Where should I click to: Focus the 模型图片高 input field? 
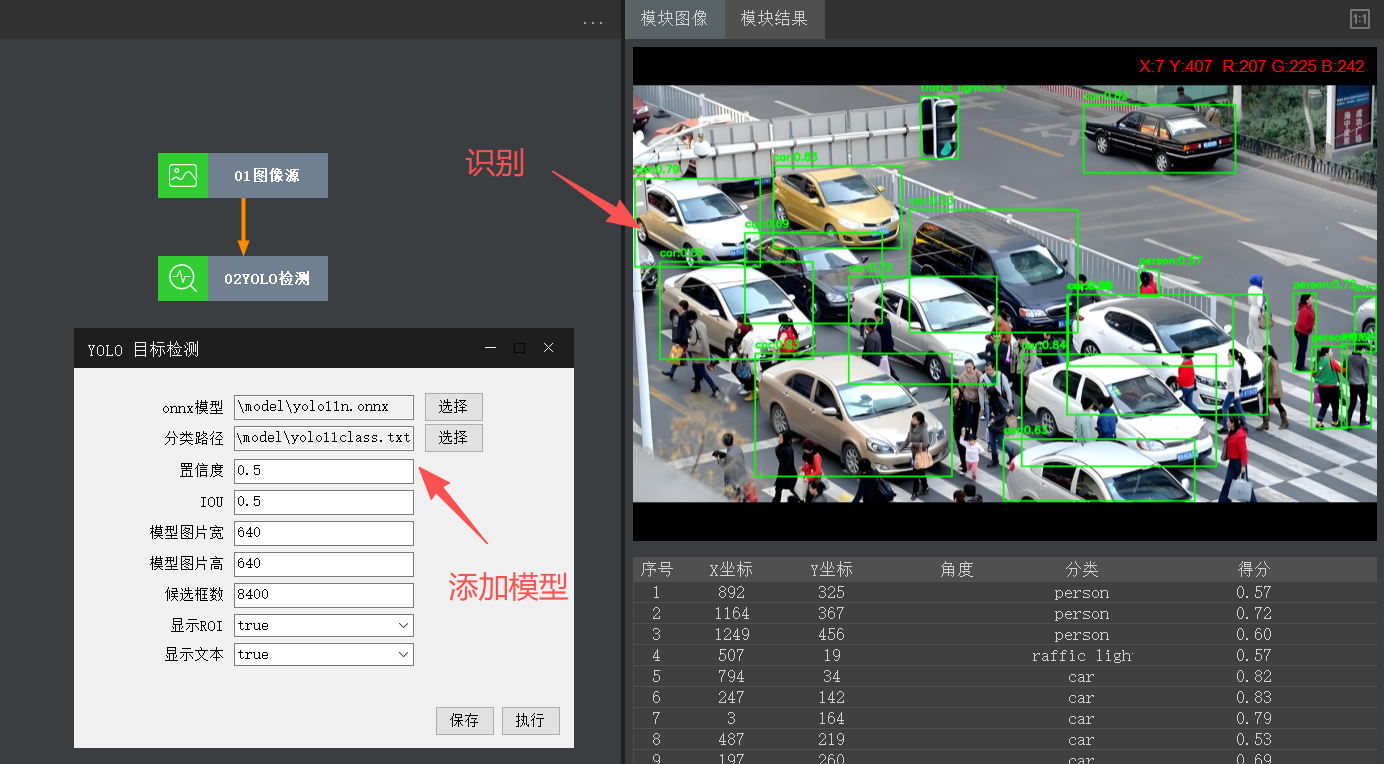coord(324,563)
